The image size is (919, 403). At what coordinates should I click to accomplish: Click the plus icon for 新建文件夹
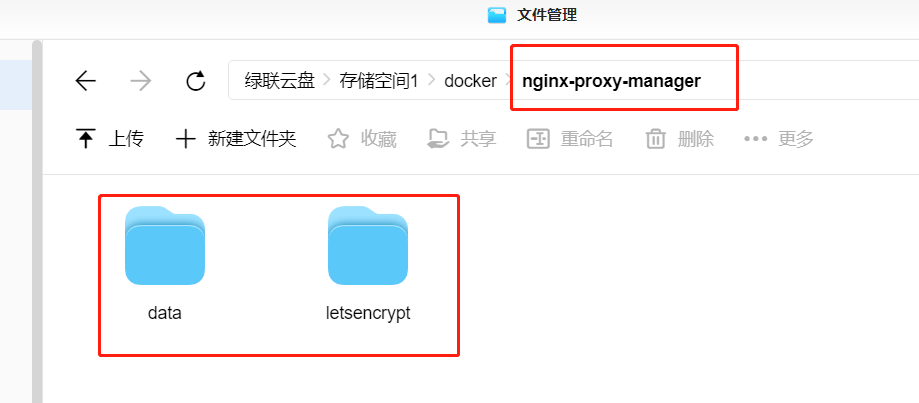(x=186, y=139)
